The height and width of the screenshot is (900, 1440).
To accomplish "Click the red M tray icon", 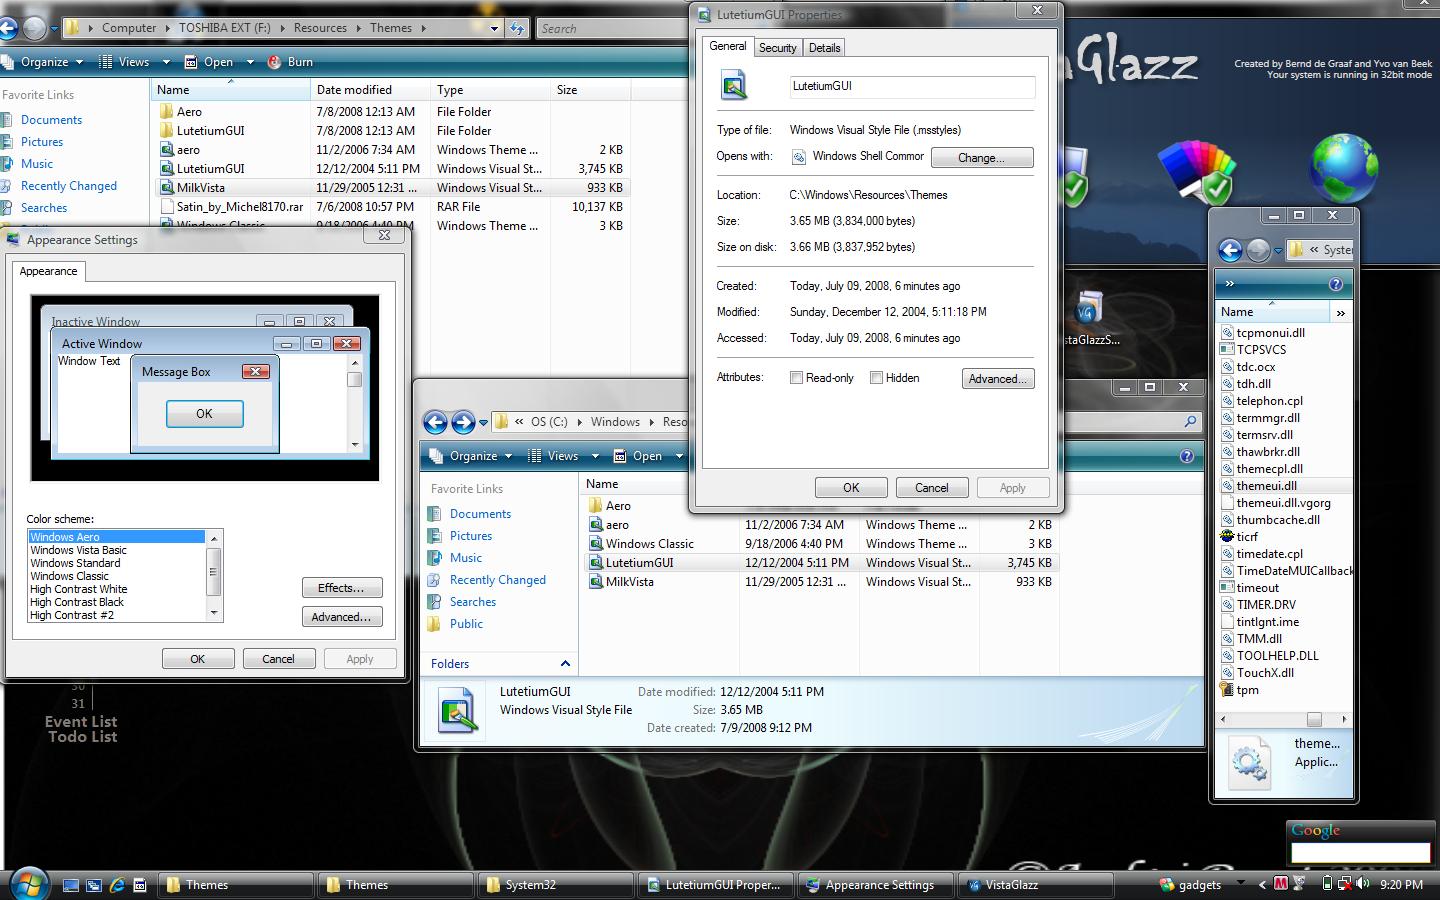I will 1281,884.
